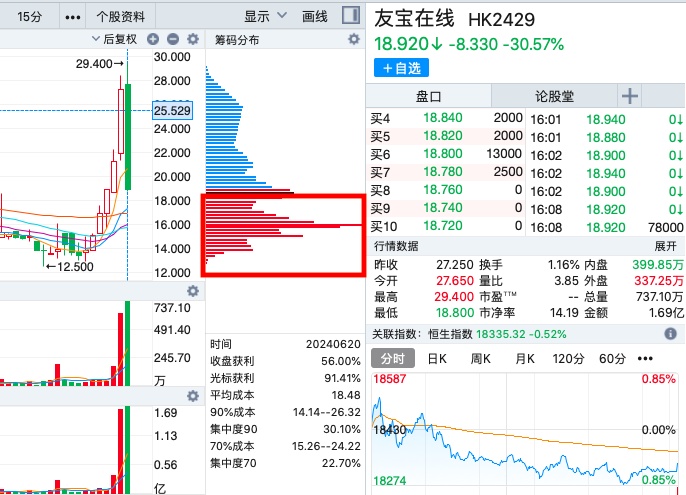Add new panel with plus icon

[x=630, y=96]
